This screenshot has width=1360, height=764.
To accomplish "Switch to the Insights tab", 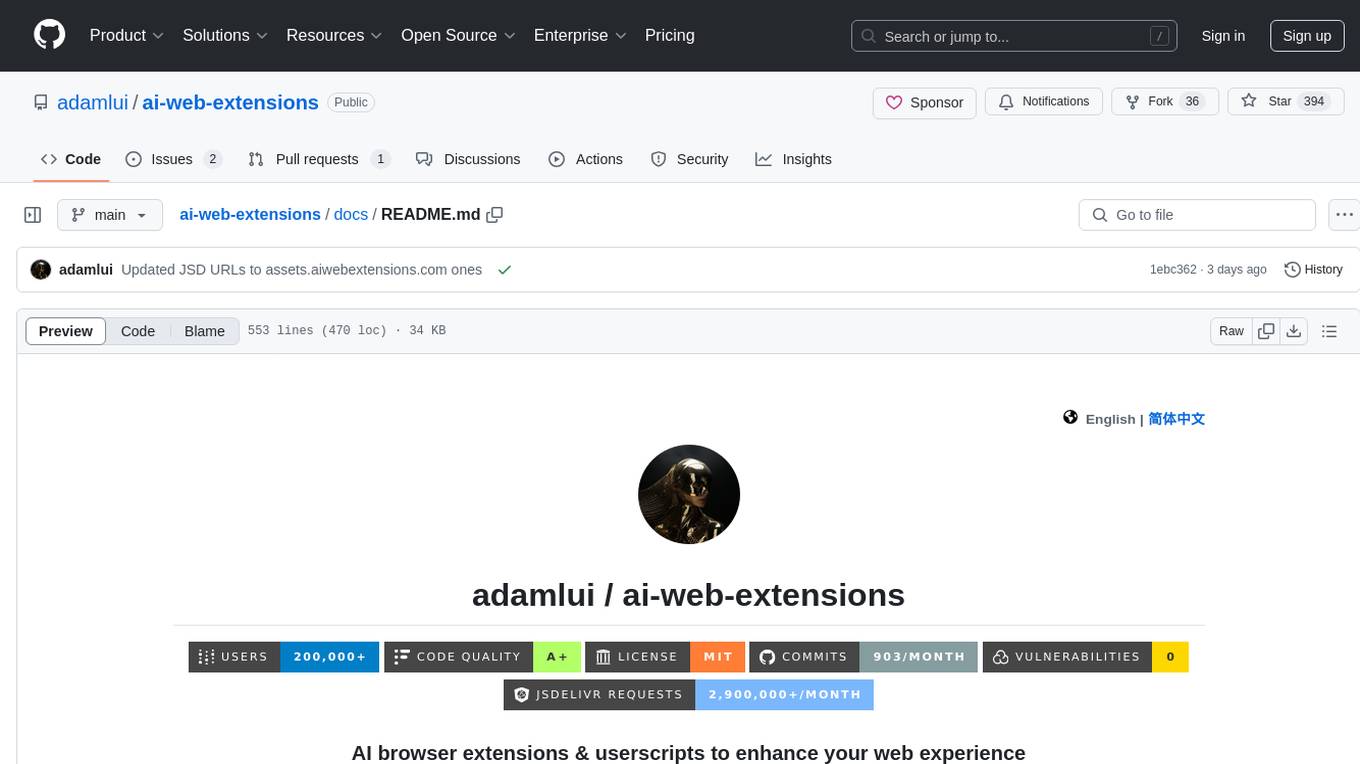I will [x=794, y=159].
